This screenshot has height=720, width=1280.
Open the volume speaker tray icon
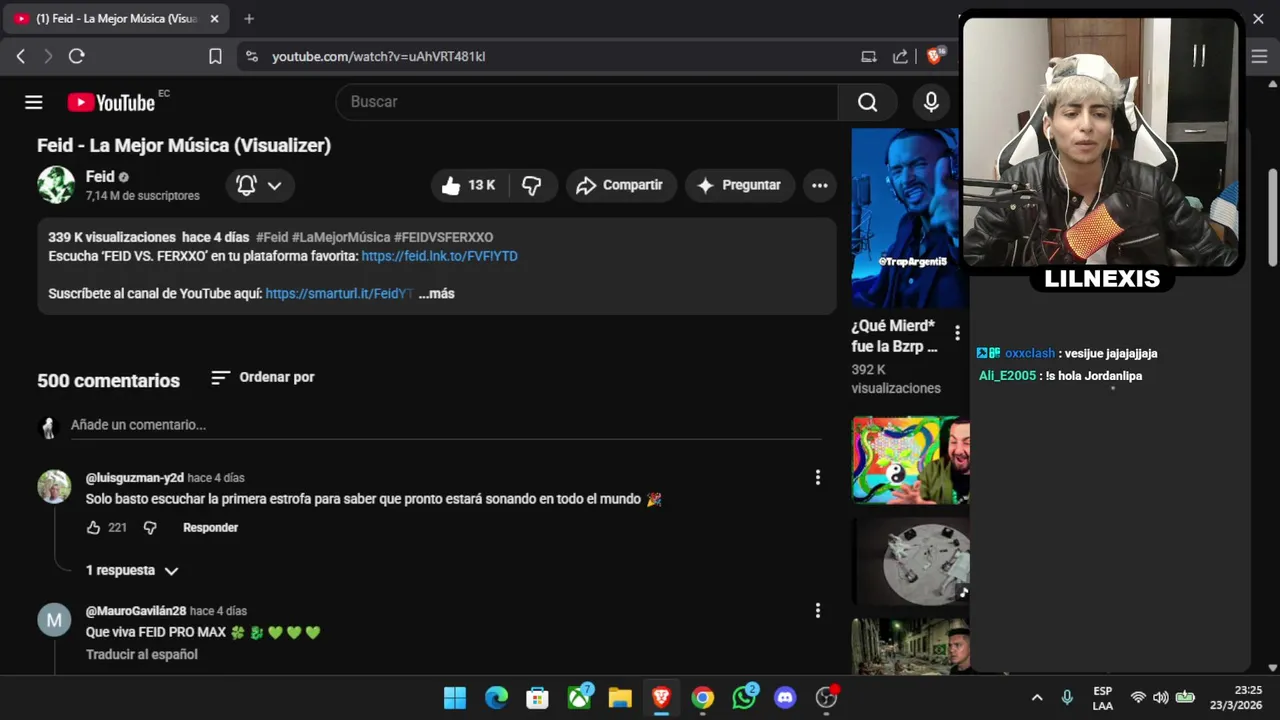point(1160,698)
